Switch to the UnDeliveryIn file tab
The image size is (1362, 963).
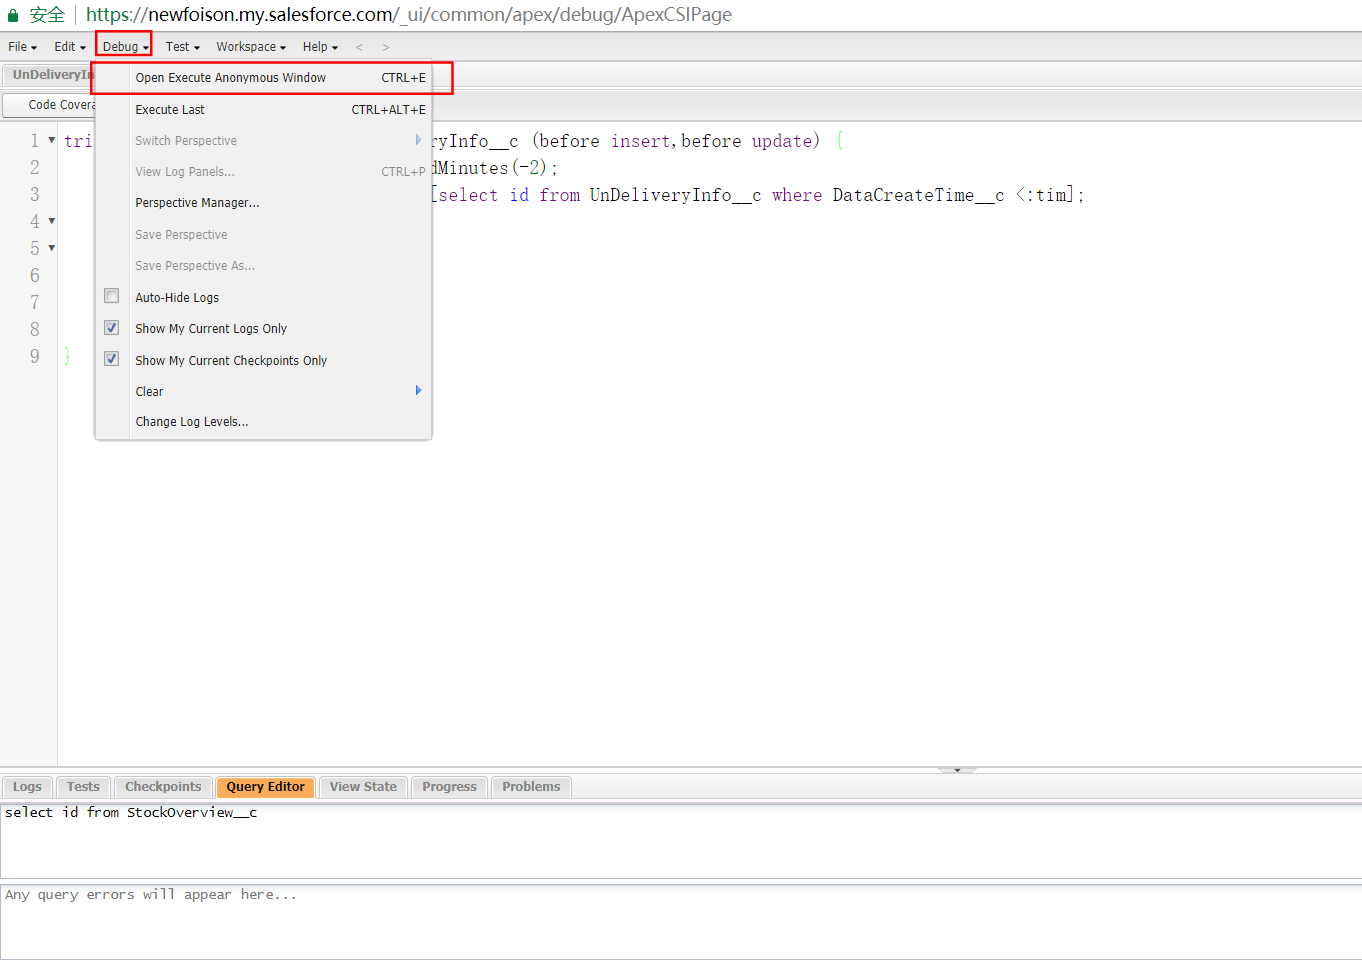click(50, 75)
